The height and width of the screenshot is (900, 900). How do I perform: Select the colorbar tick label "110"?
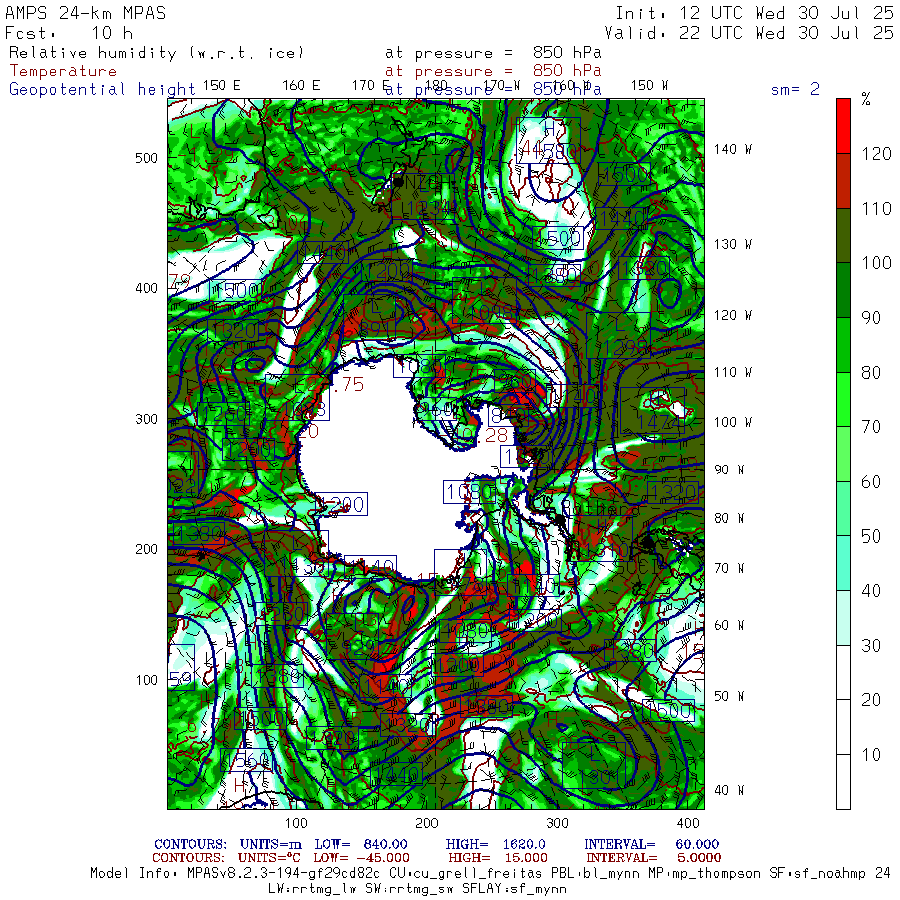pos(876,208)
